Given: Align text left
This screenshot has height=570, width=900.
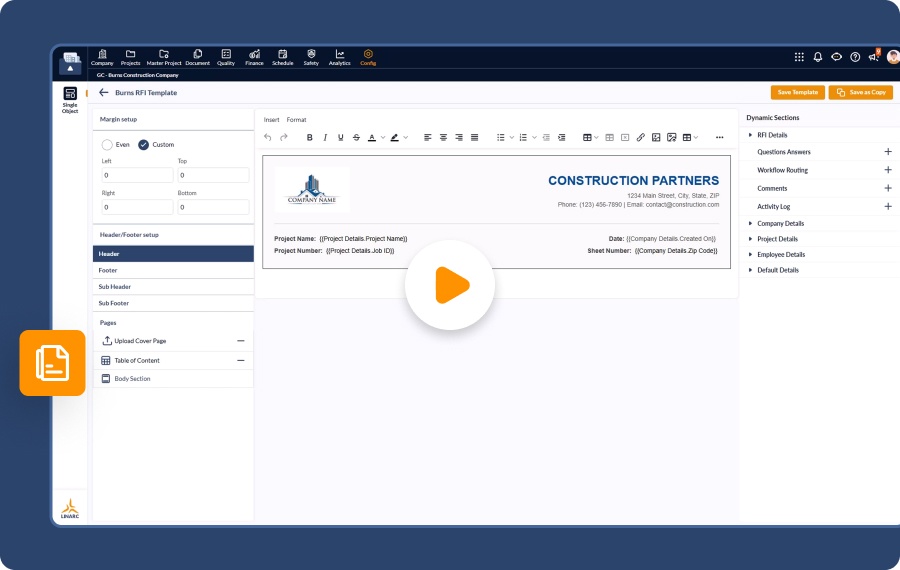Looking at the screenshot, I should [x=428, y=137].
